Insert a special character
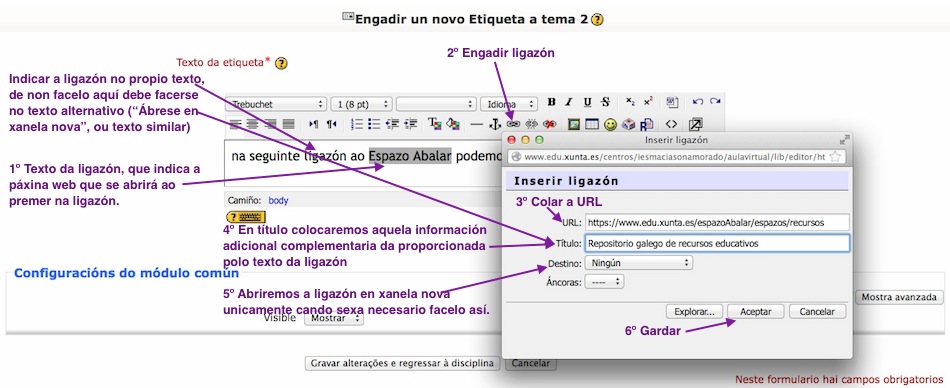950x388 pixels. pos(628,124)
